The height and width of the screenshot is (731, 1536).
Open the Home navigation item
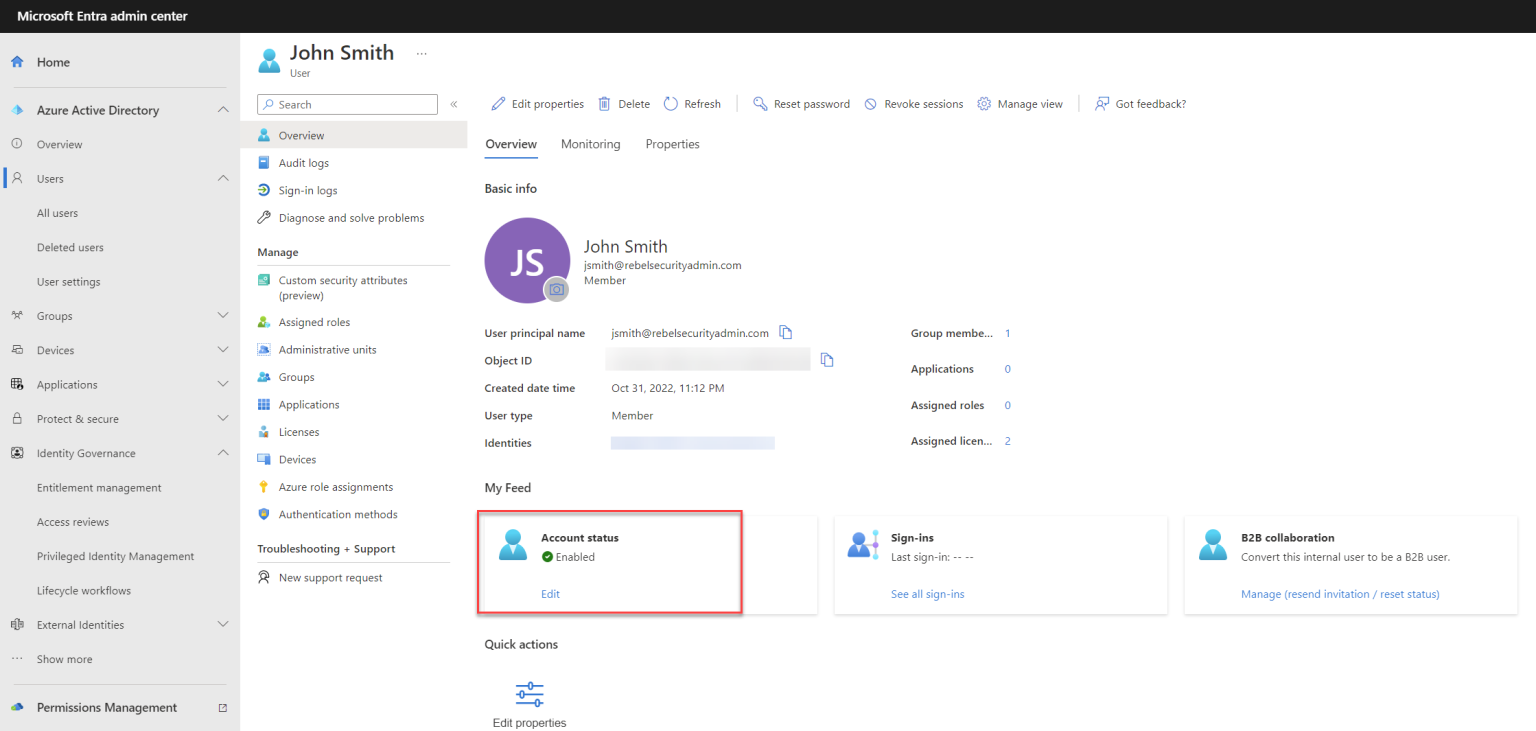tap(55, 61)
